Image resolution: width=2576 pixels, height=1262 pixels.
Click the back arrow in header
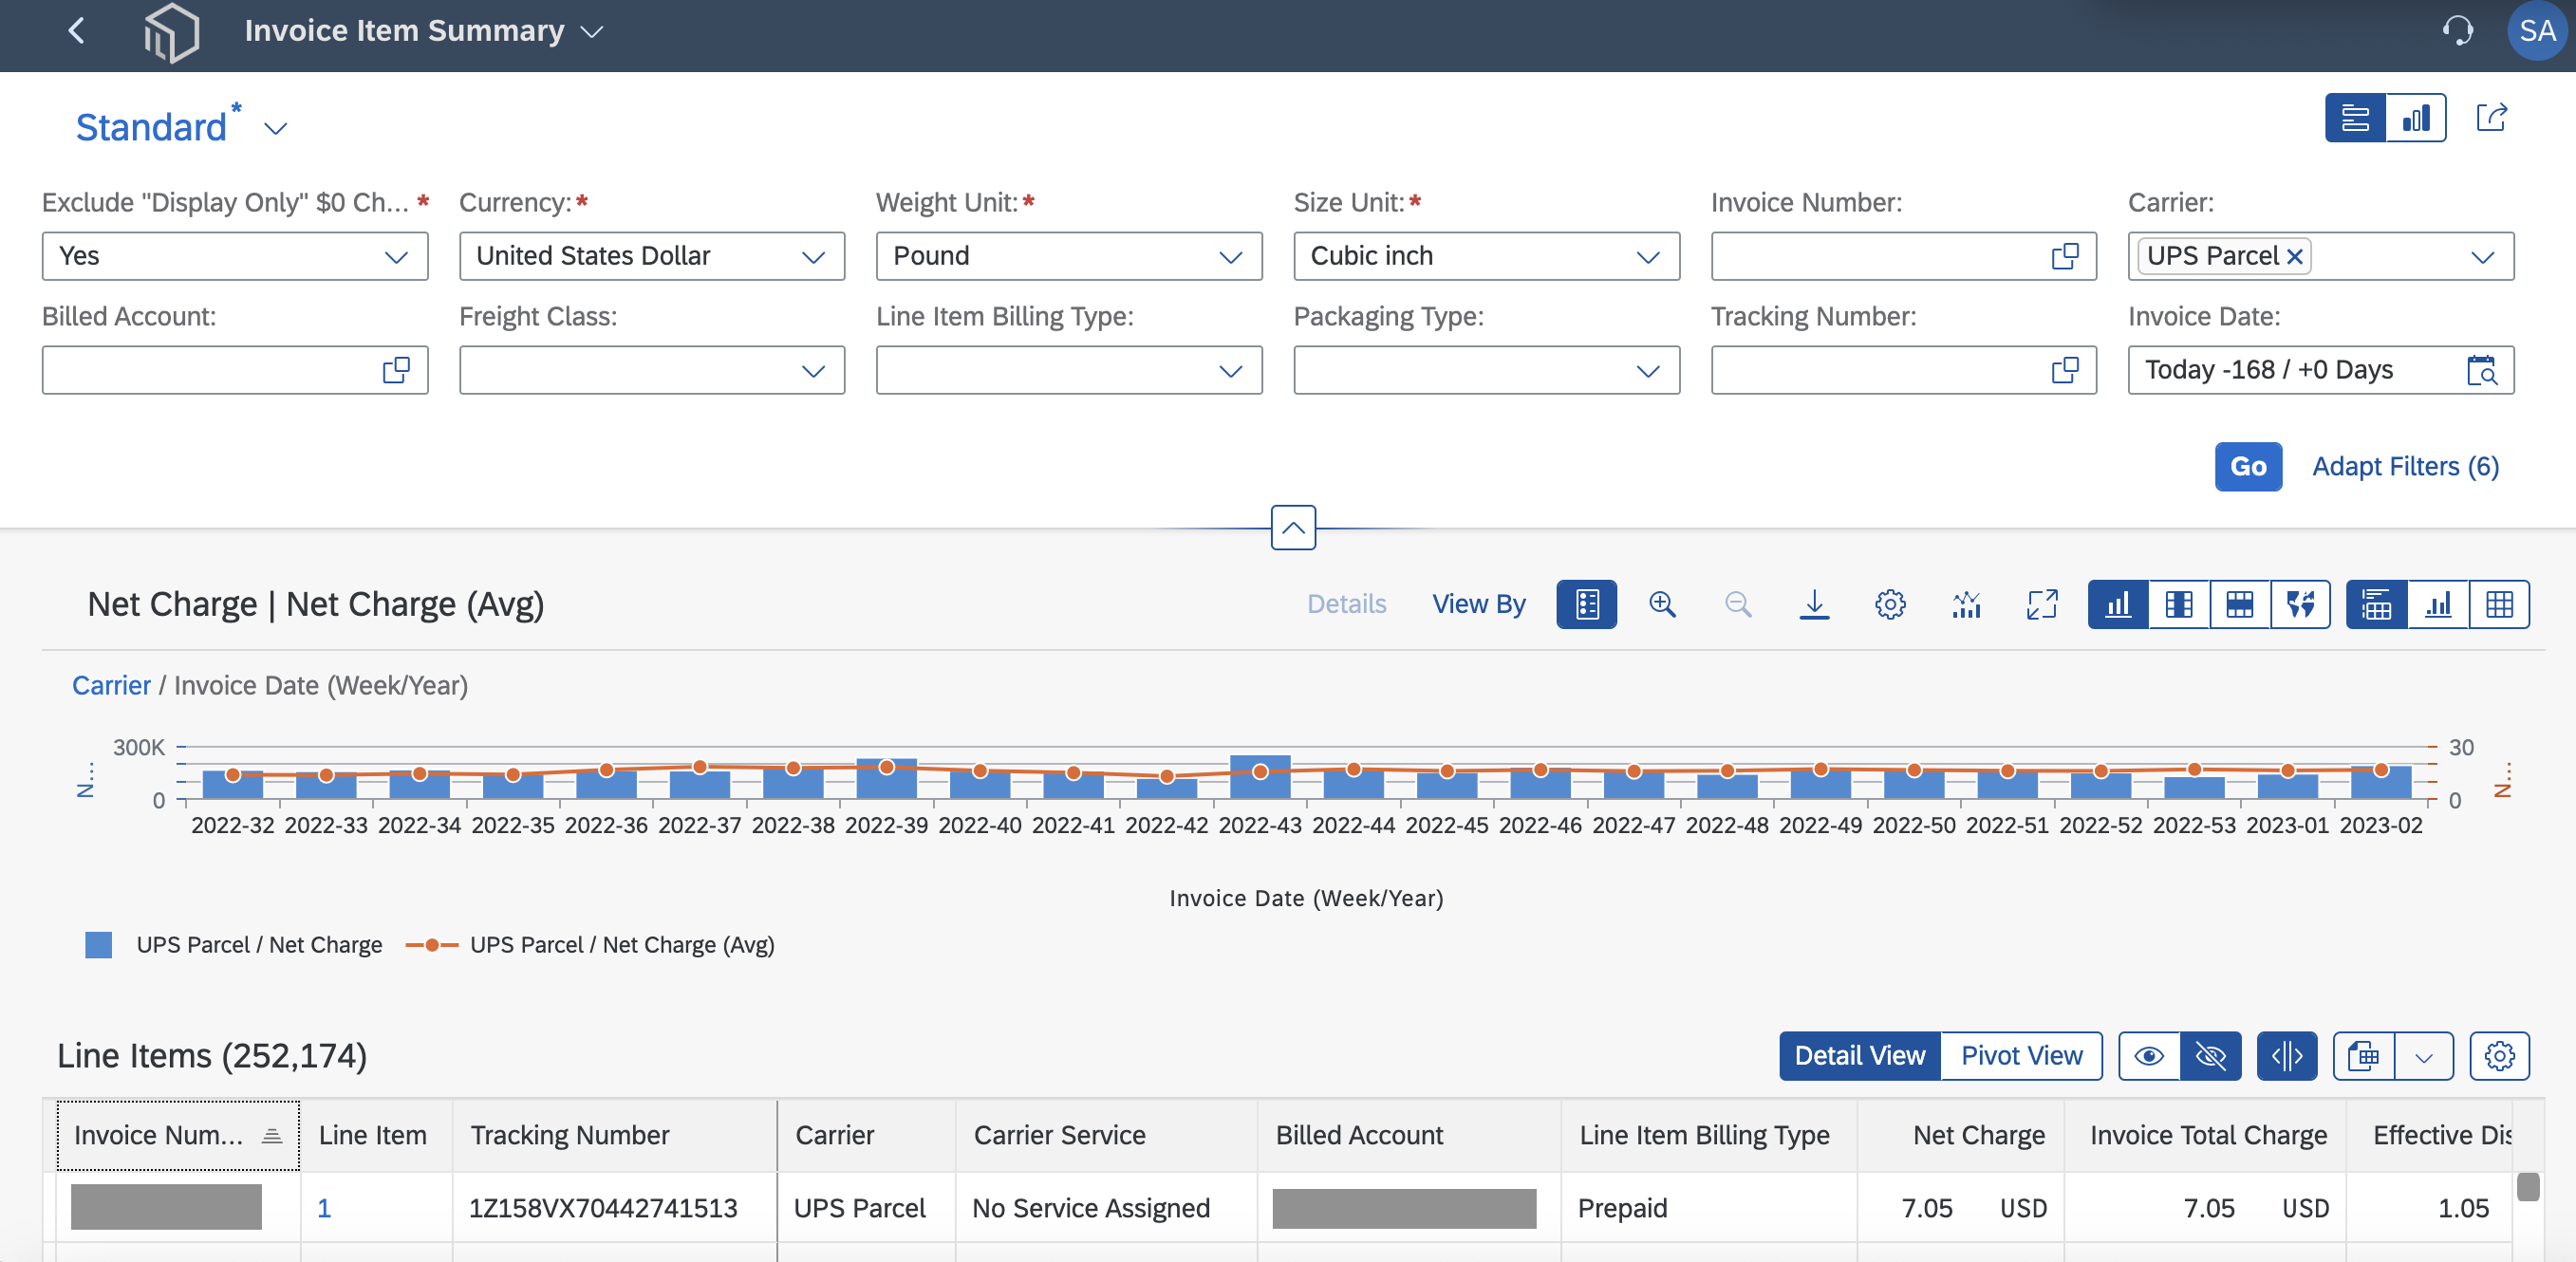point(76,31)
